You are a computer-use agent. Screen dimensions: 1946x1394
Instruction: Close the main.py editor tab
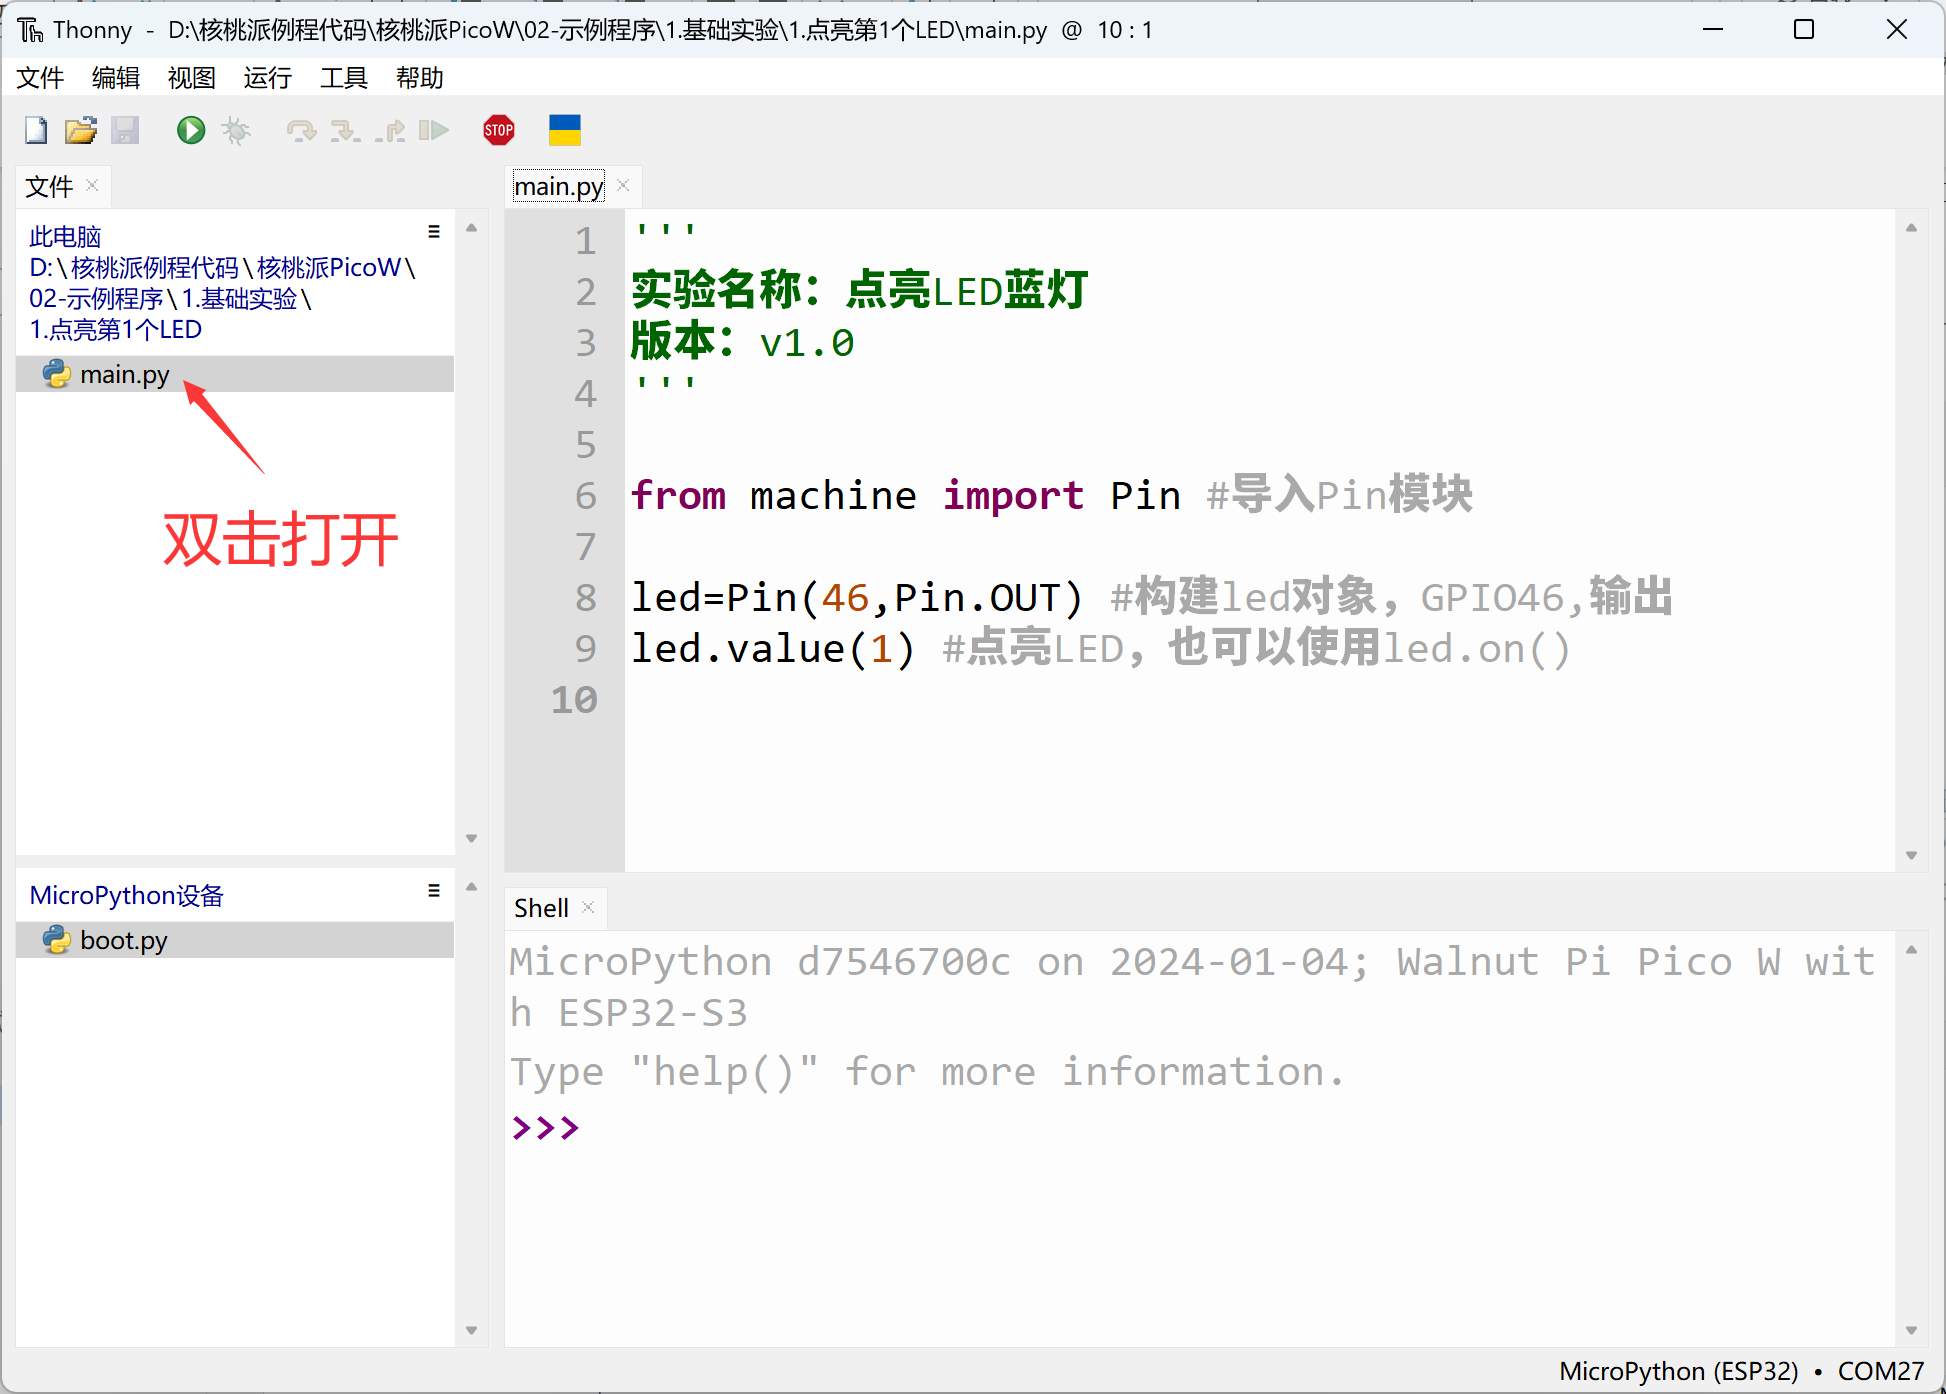tap(623, 186)
